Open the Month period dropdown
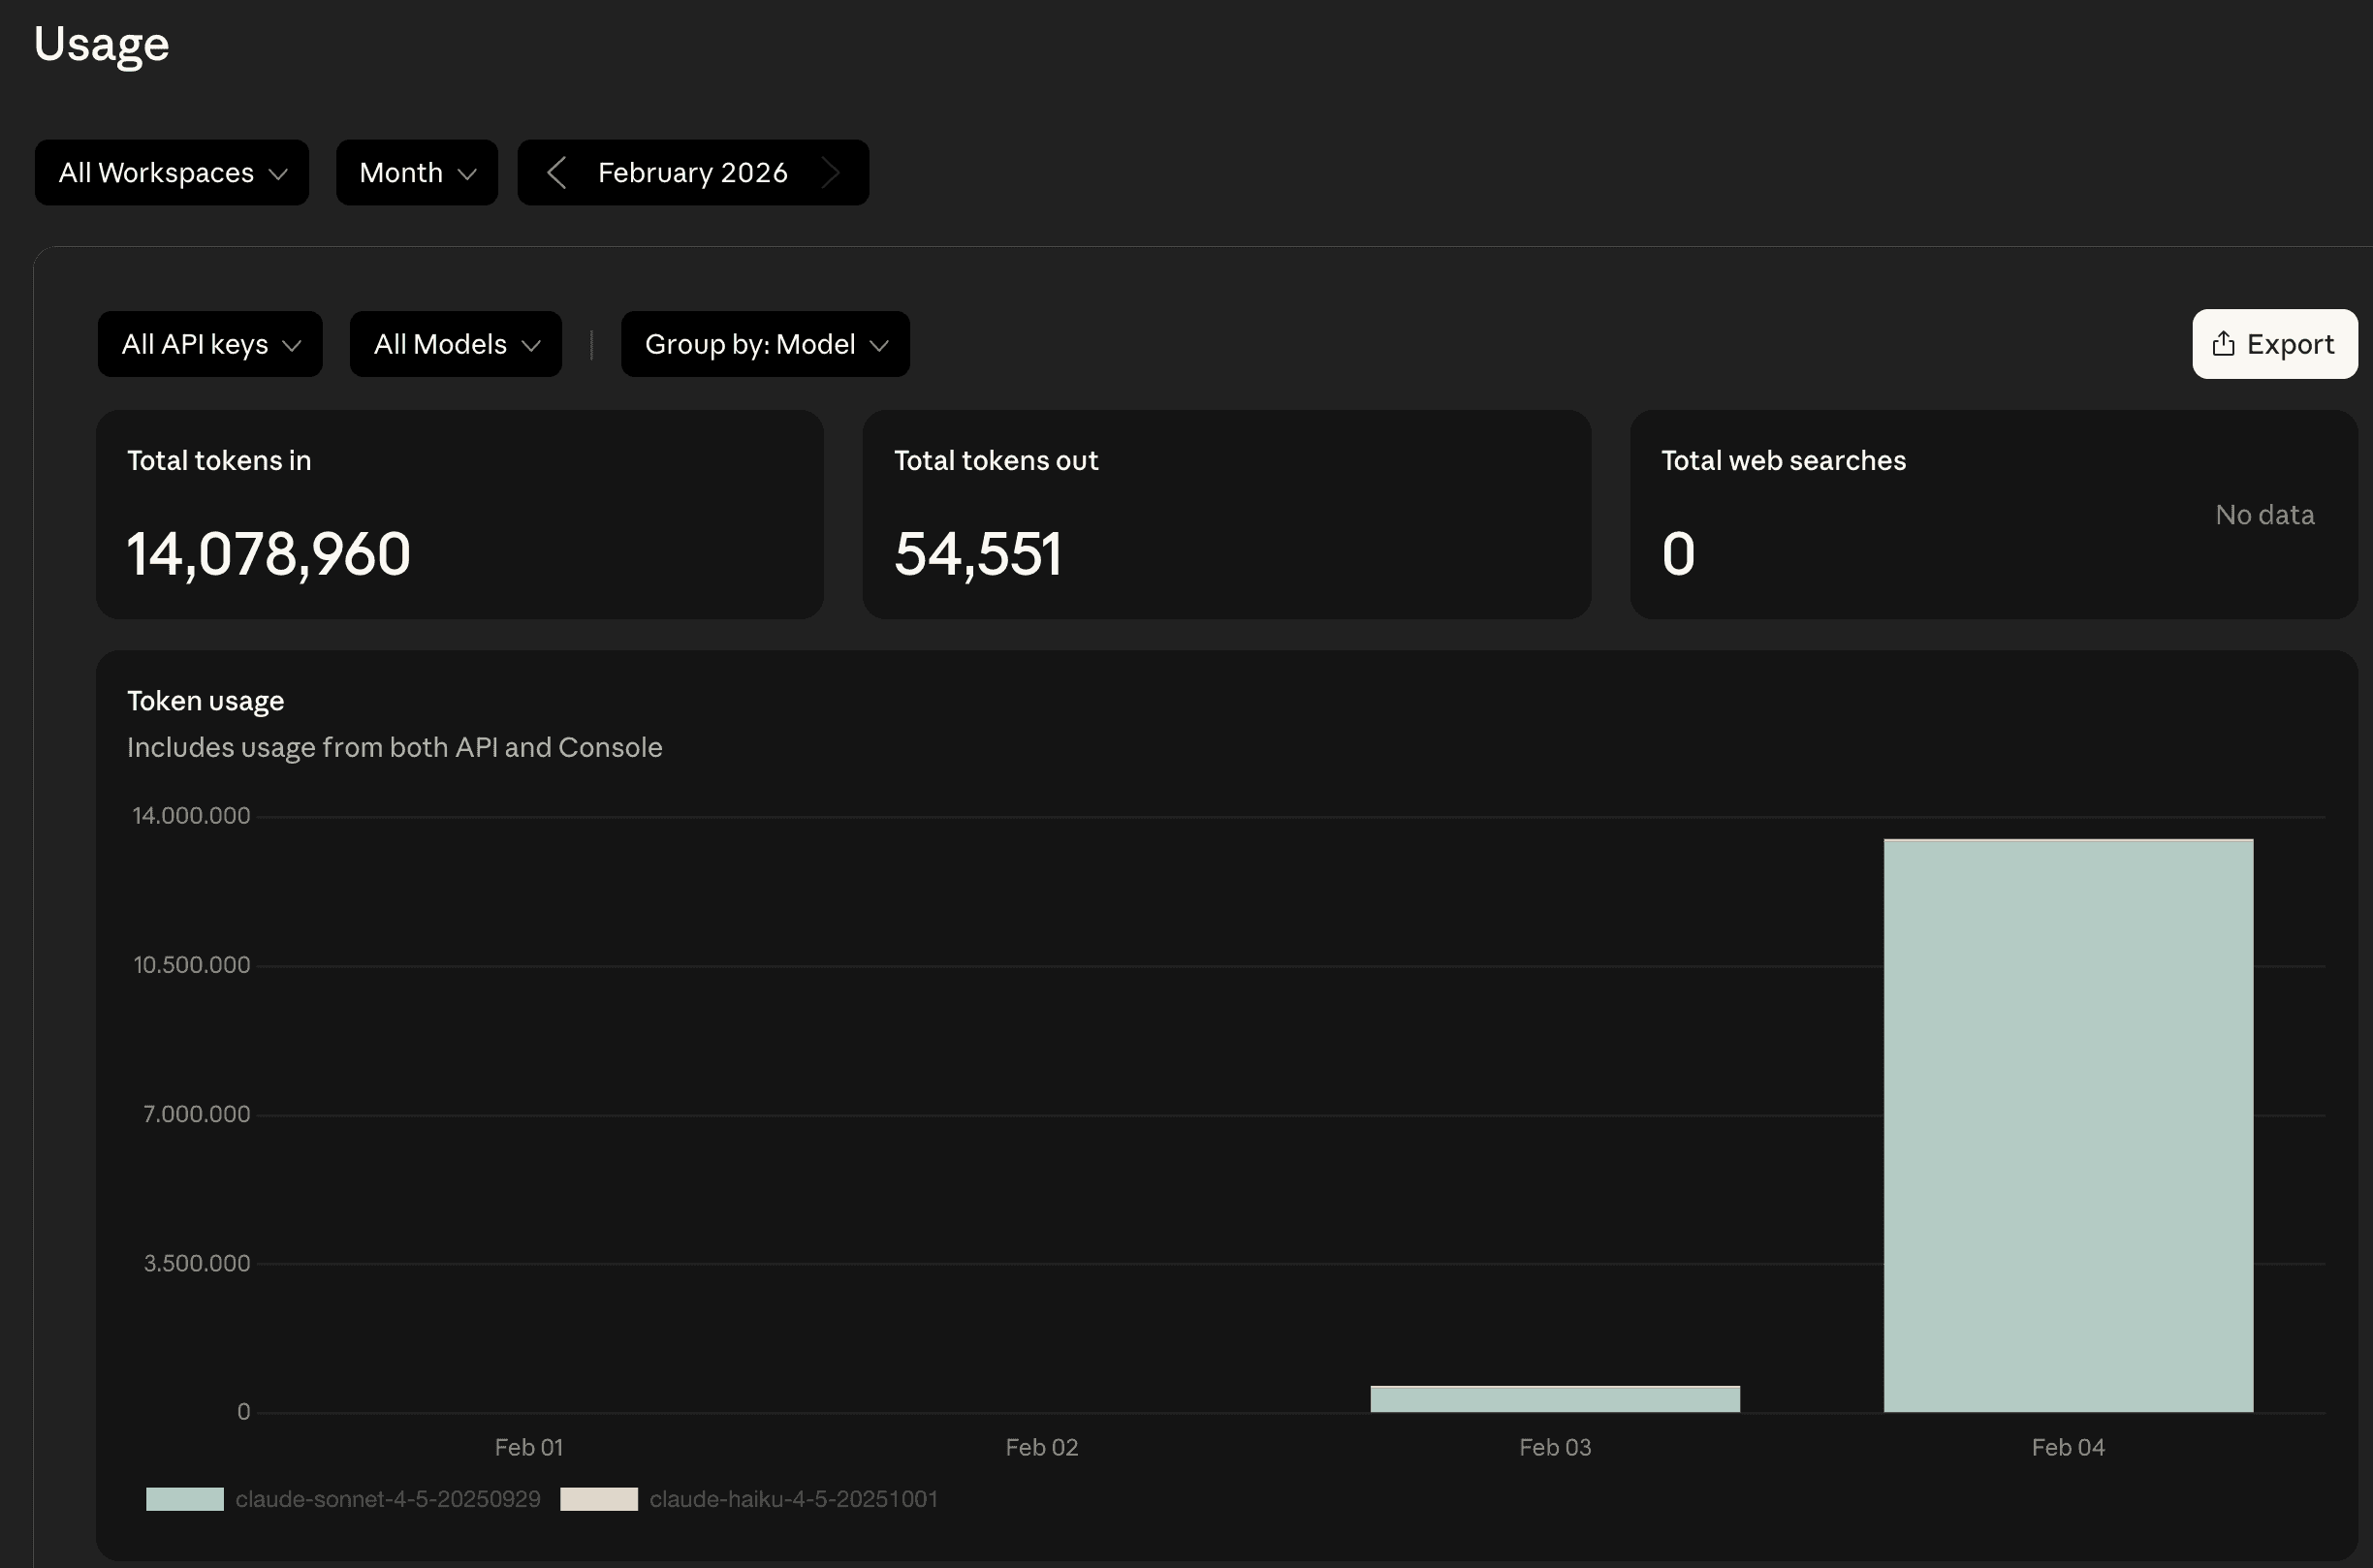The width and height of the screenshot is (2373, 1568). [x=416, y=173]
